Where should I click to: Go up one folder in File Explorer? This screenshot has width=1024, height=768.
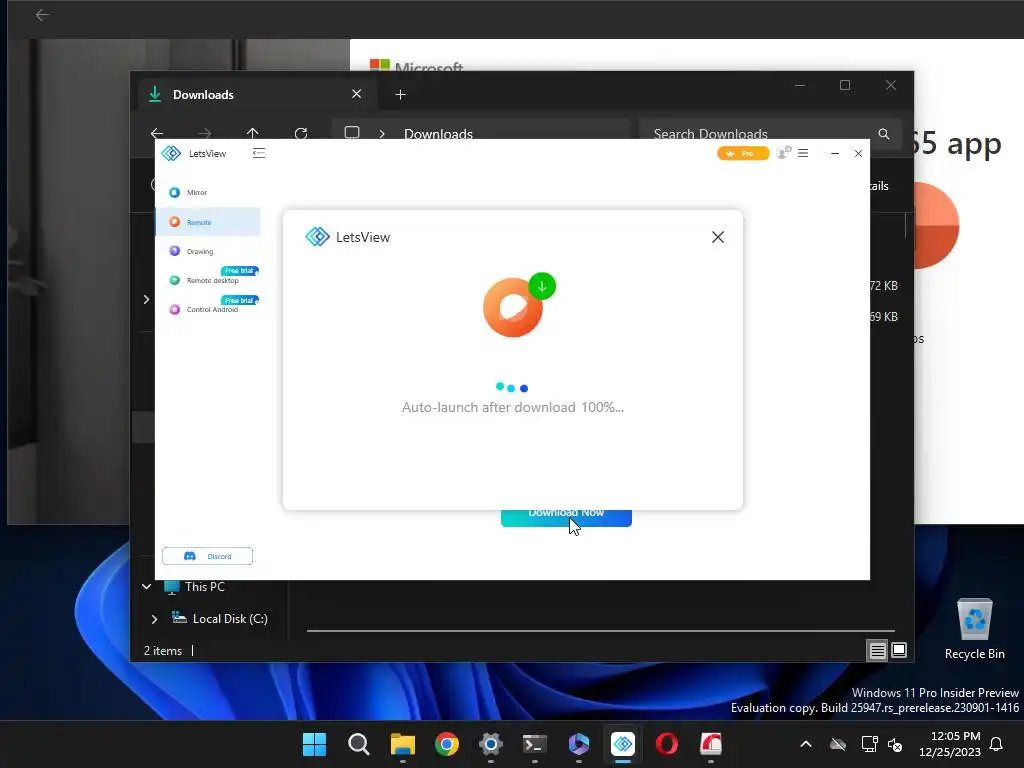(x=253, y=133)
